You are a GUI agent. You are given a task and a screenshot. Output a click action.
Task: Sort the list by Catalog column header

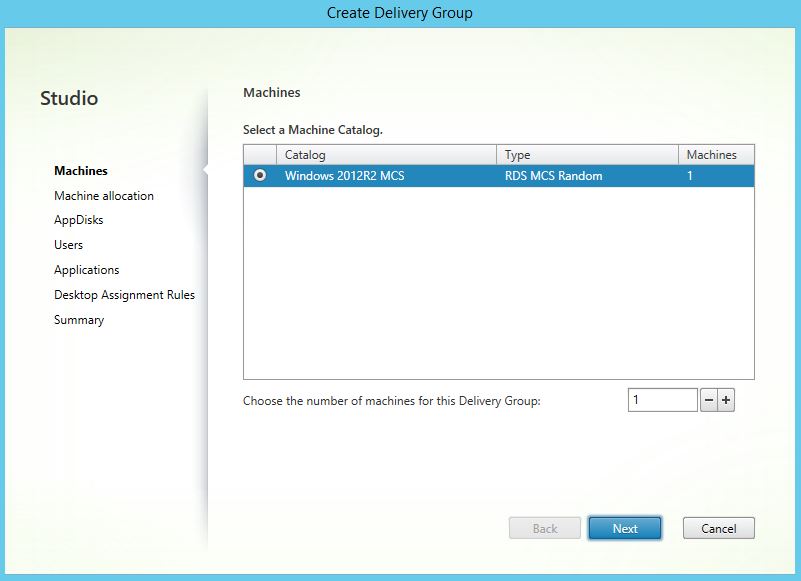coord(388,155)
